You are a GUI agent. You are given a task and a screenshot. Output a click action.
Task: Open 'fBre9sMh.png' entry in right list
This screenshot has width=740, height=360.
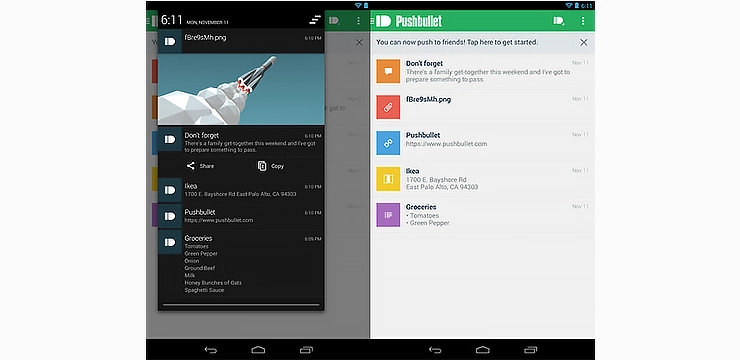[x=482, y=107]
